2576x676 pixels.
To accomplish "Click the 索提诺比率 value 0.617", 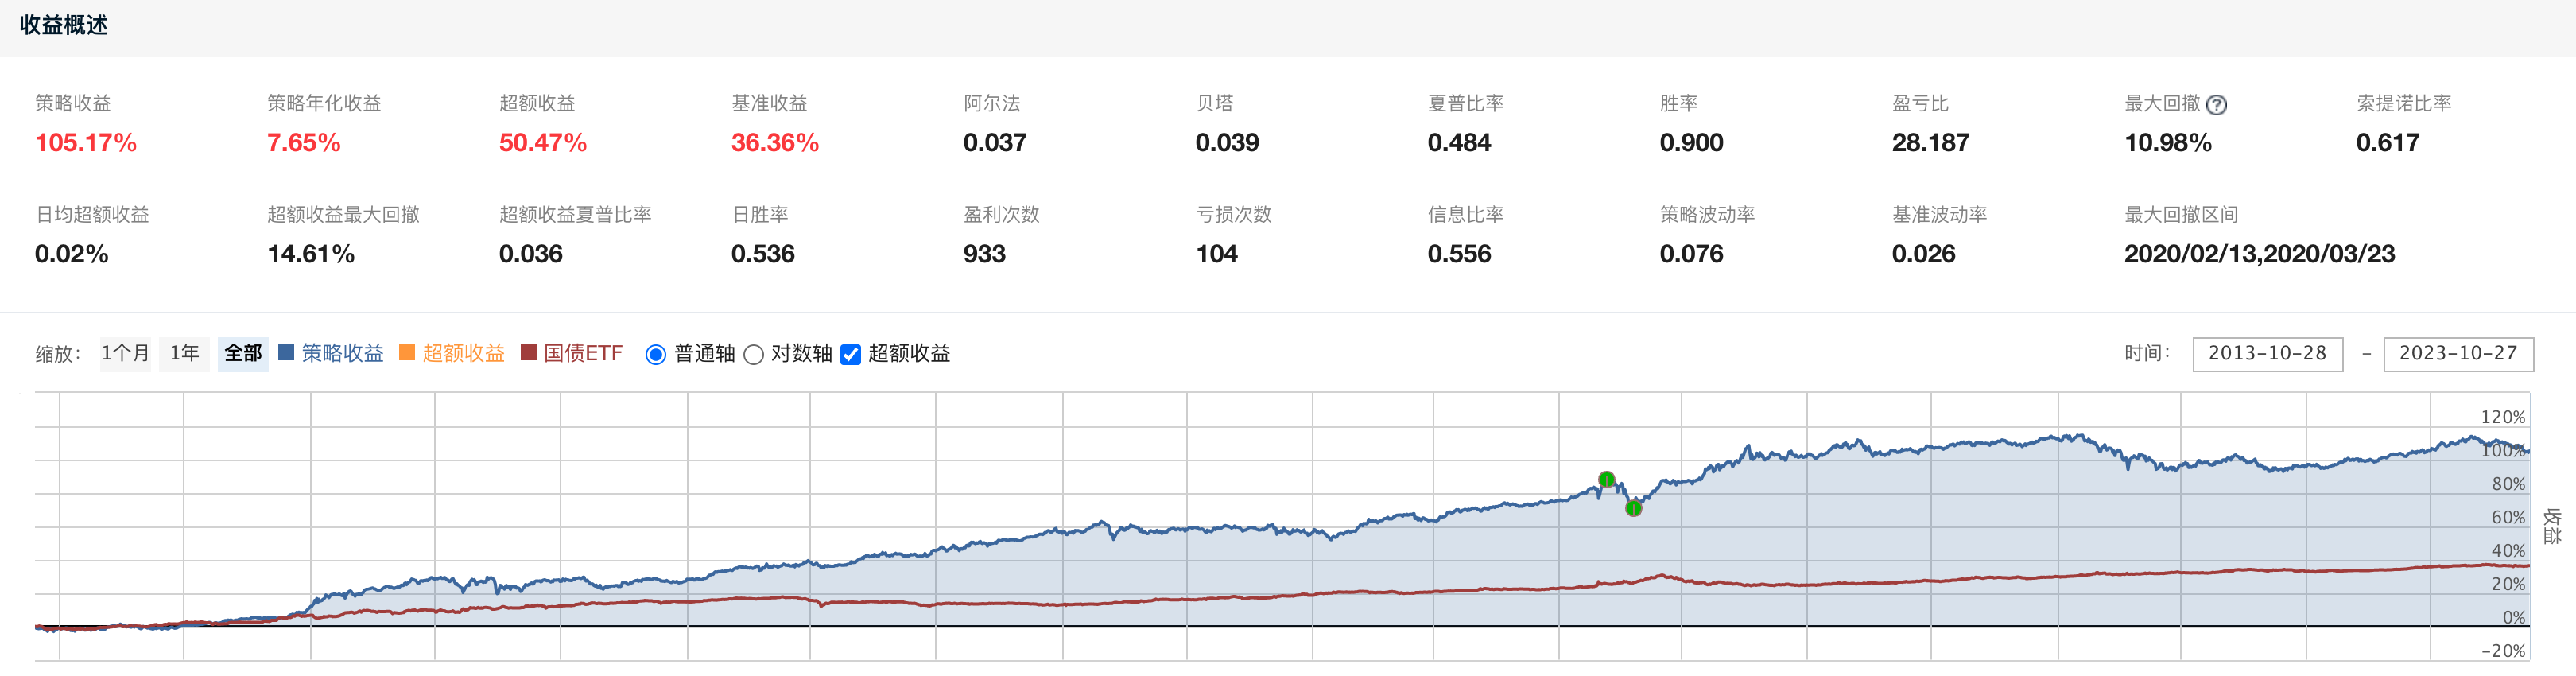I will [x=2388, y=143].
